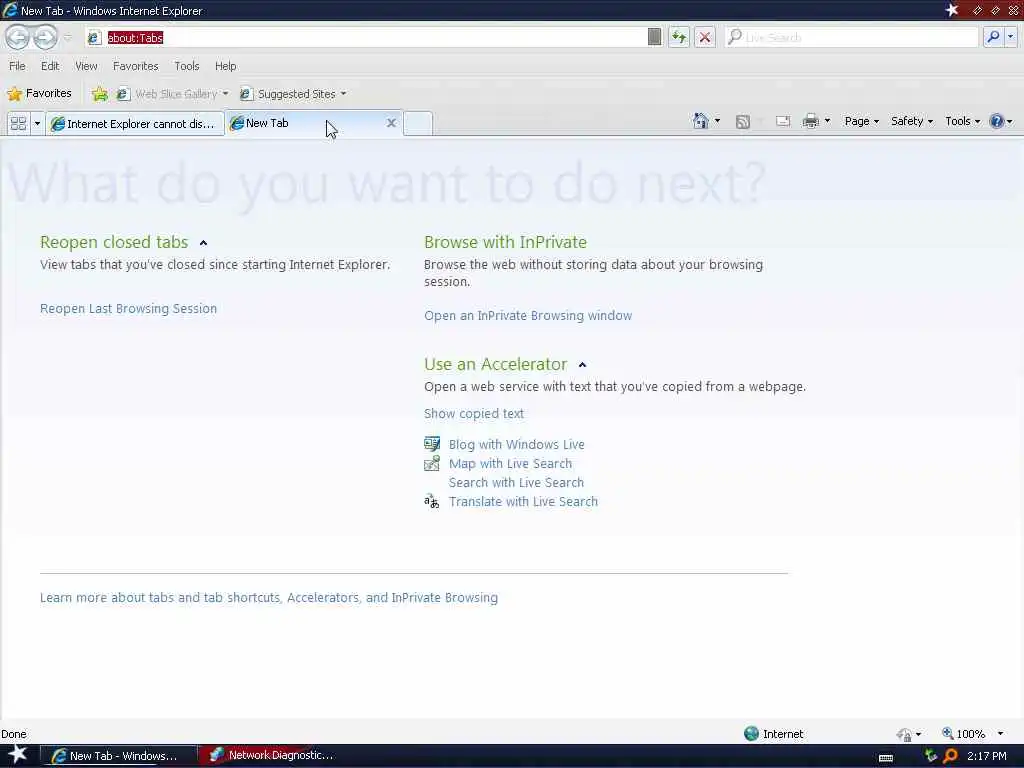This screenshot has height=768, width=1024.
Task: Close the New Tab tab
Action: coord(391,123)
